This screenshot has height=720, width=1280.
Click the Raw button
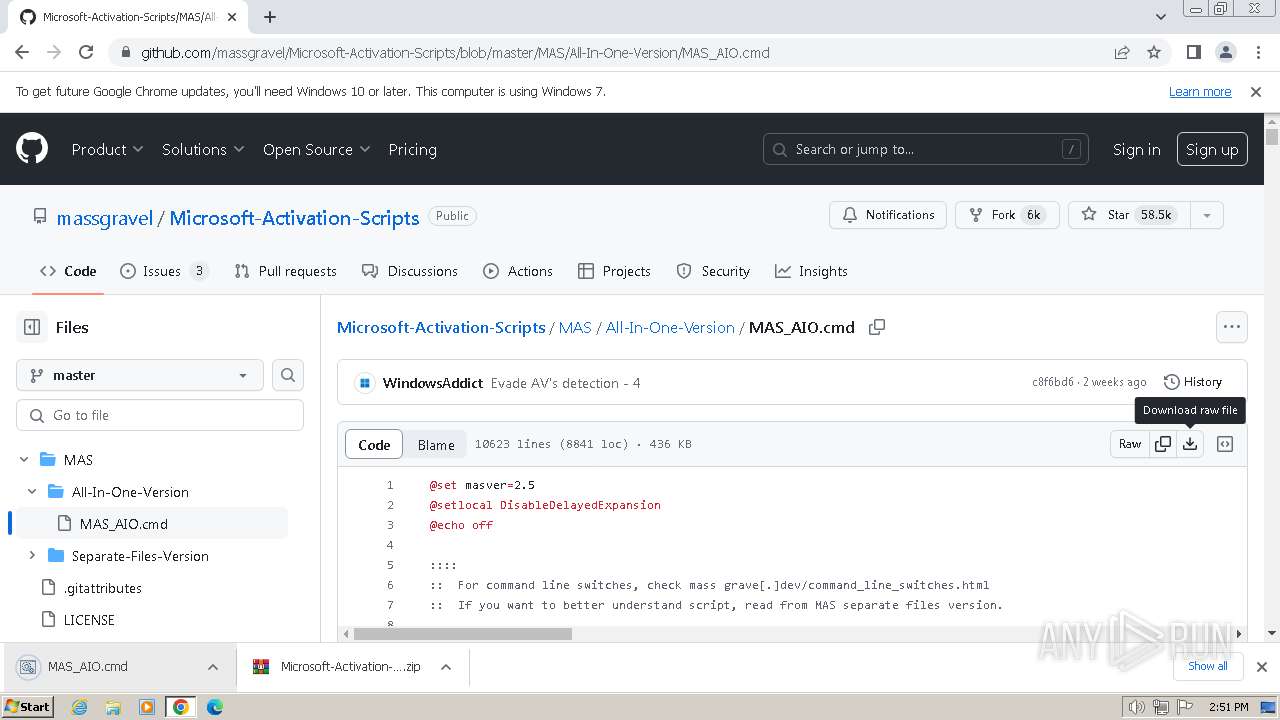click(1130, 444)
